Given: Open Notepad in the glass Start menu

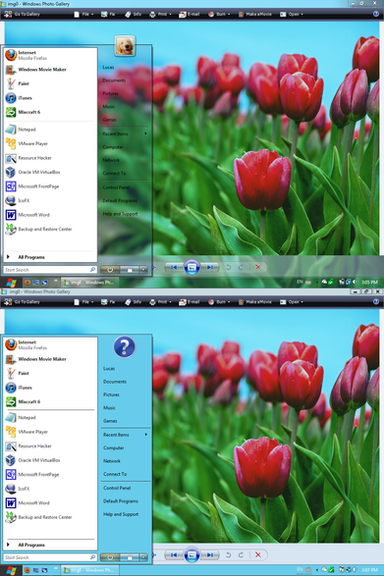Looking at the screenshot, I should pos(50,129).
